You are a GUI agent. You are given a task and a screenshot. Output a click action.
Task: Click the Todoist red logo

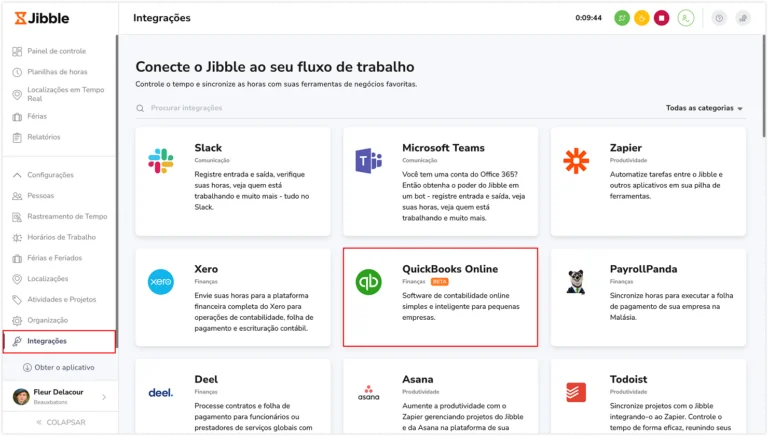coord(576,392)
